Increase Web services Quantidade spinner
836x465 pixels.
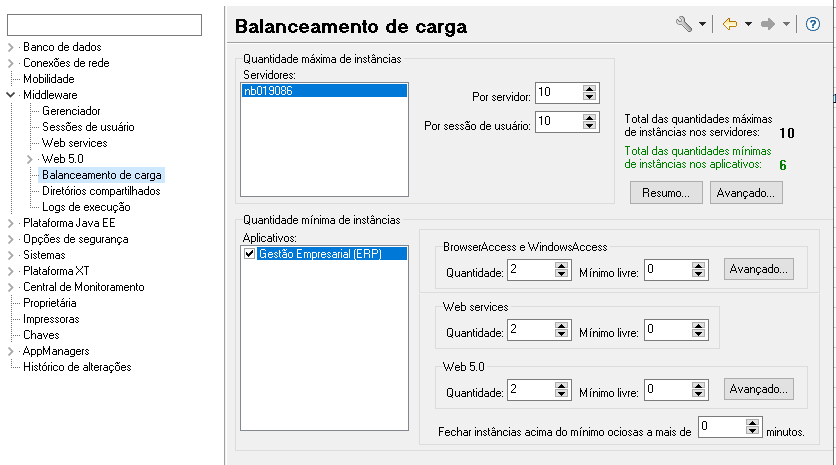coord(561,326)
